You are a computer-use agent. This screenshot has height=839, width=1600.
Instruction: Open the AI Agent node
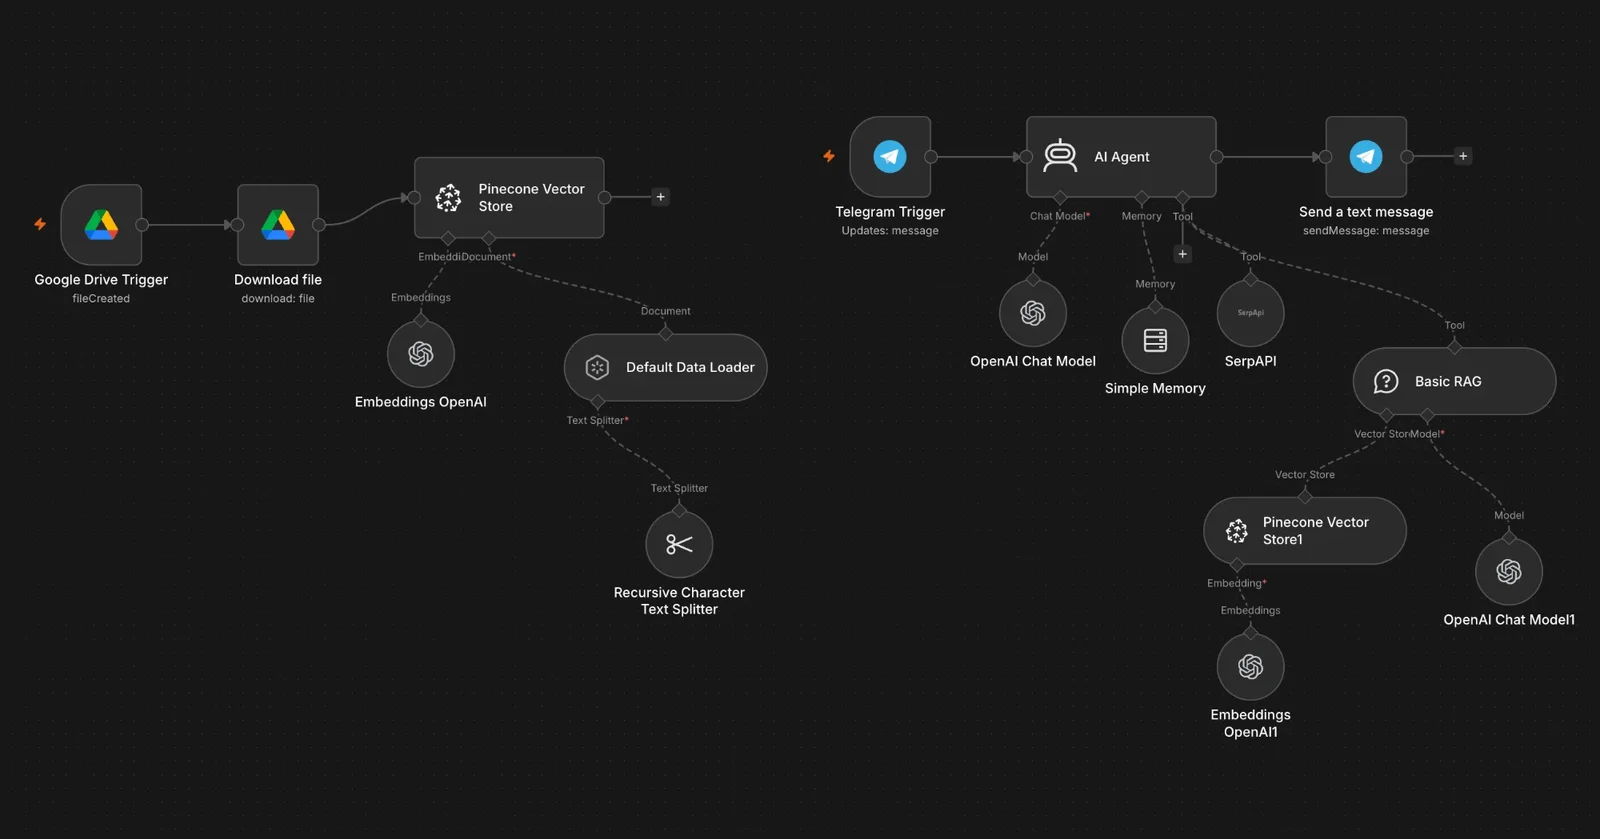click(x=1121, y=157)
